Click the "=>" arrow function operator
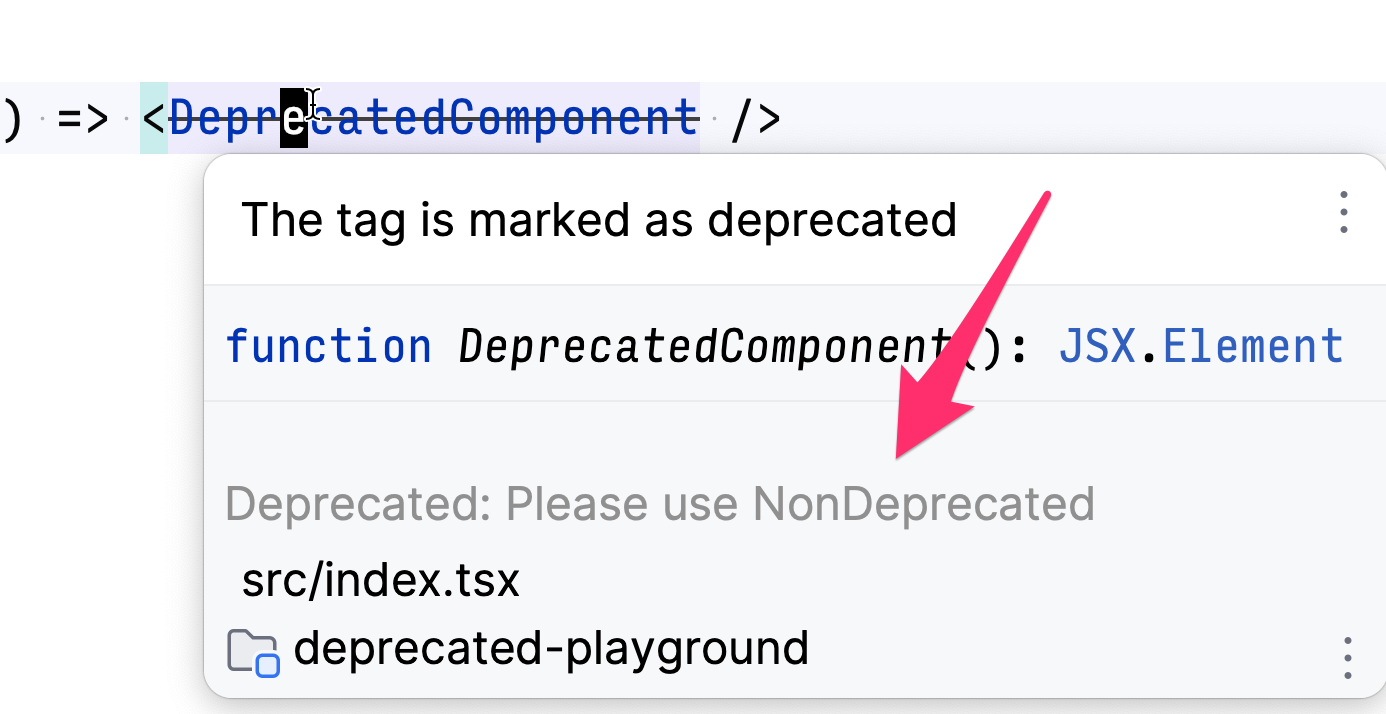Screen dimensions: 1386x714 [x=82, y=119]
